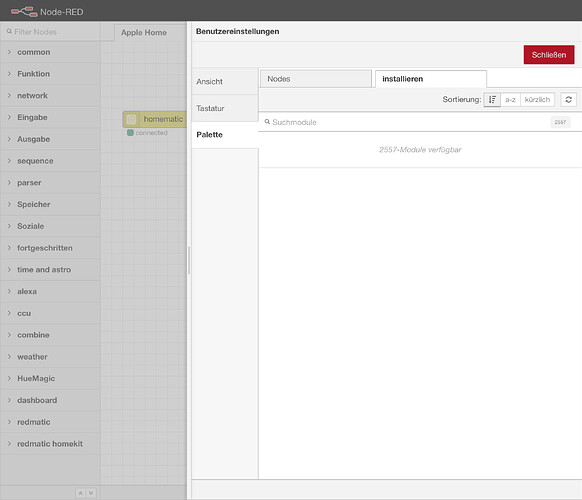The width and height of the screenshot is (582, 500).
Task: Expand all palette categories with down arrow
Action: pyautogui.click(x=91, y=493)
